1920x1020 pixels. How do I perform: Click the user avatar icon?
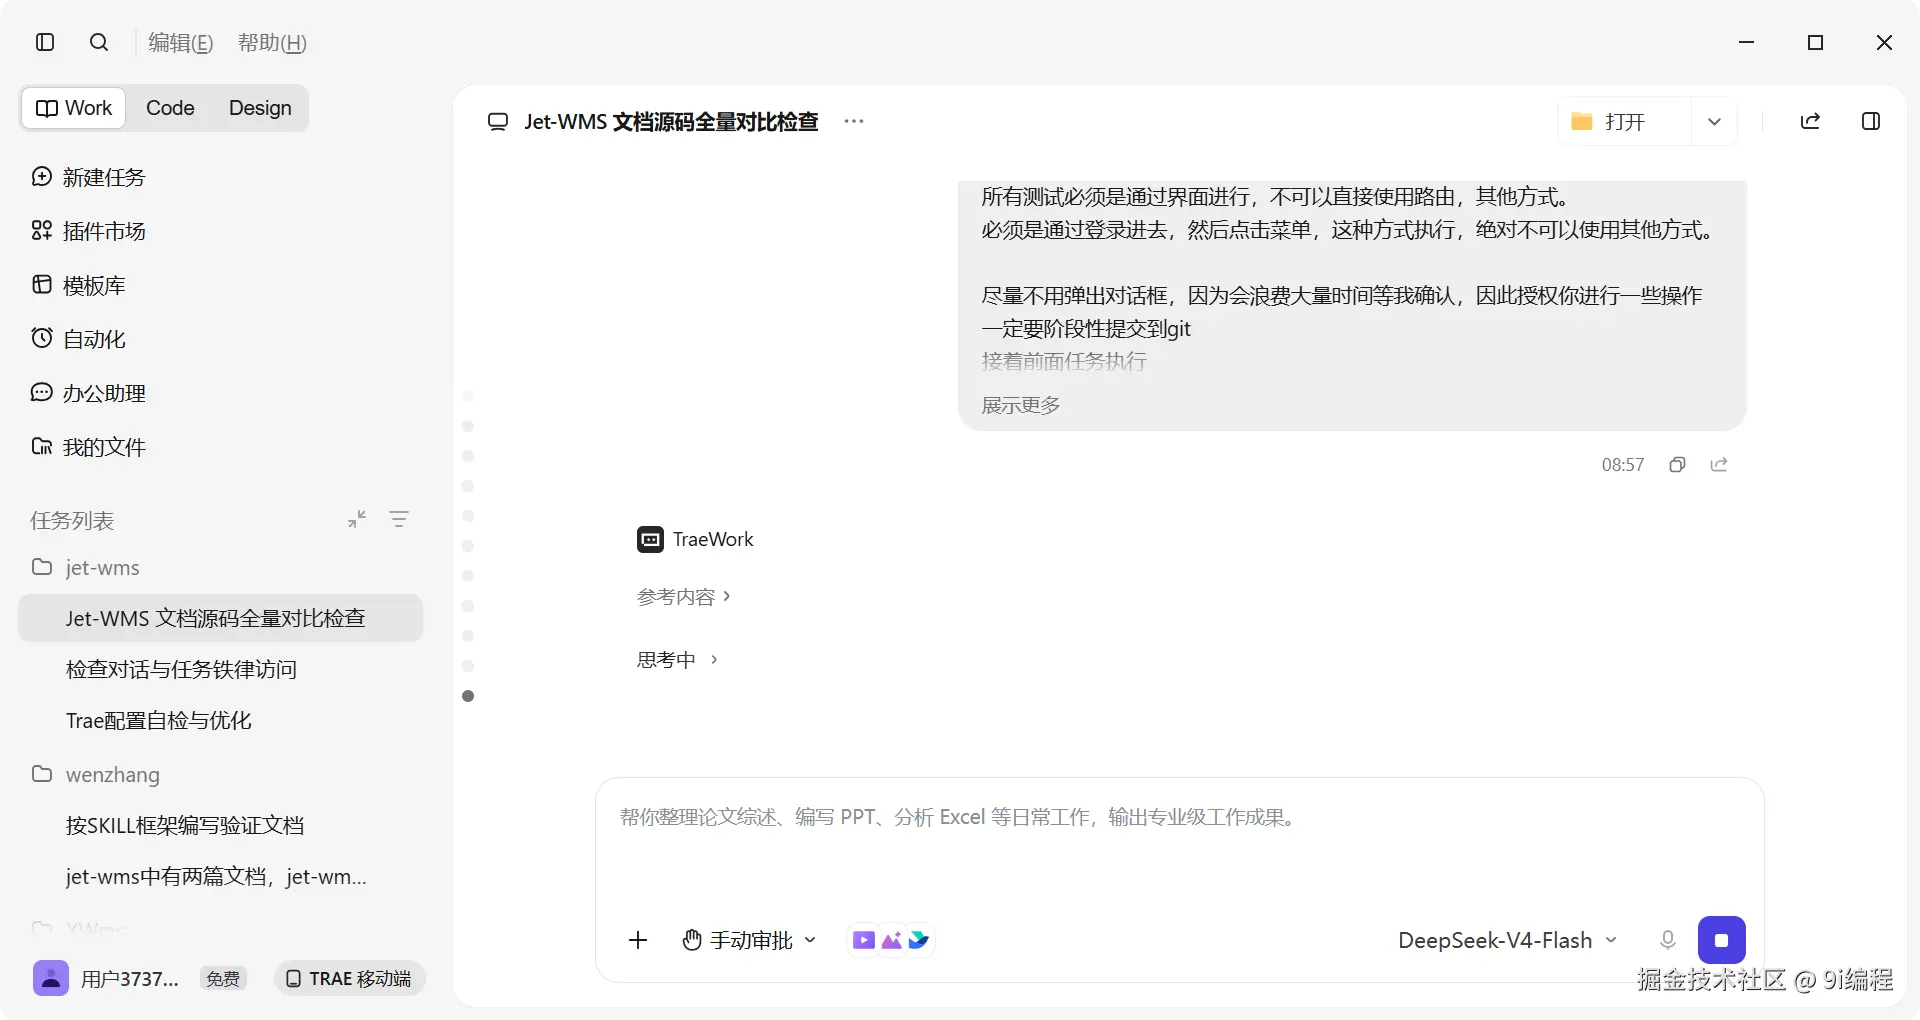click(x=51, y=978)
